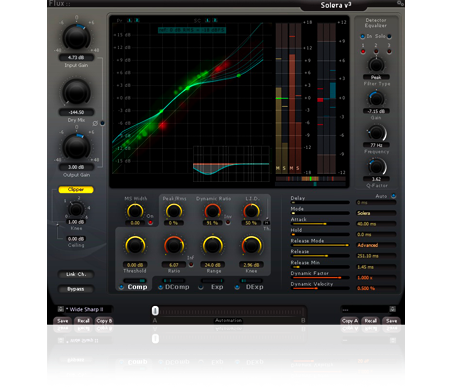
Task: Click the Release slider
Action: point(320,256)
